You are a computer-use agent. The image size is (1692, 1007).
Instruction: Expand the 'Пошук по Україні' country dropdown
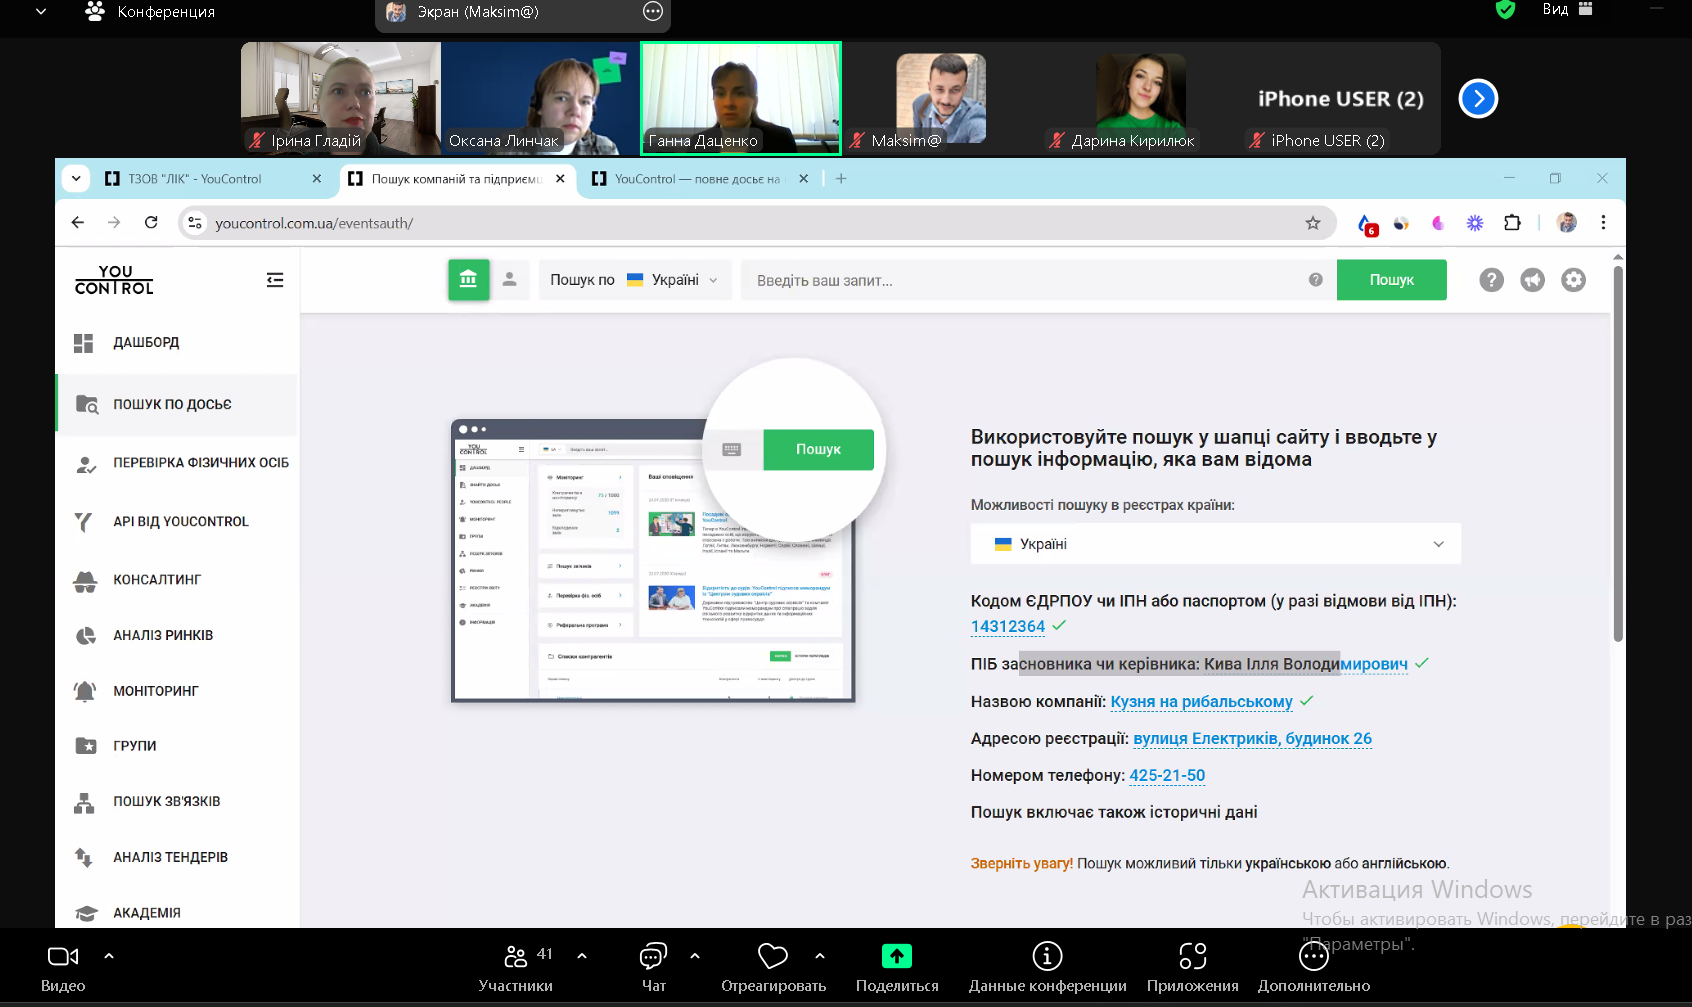pos(634,280)
